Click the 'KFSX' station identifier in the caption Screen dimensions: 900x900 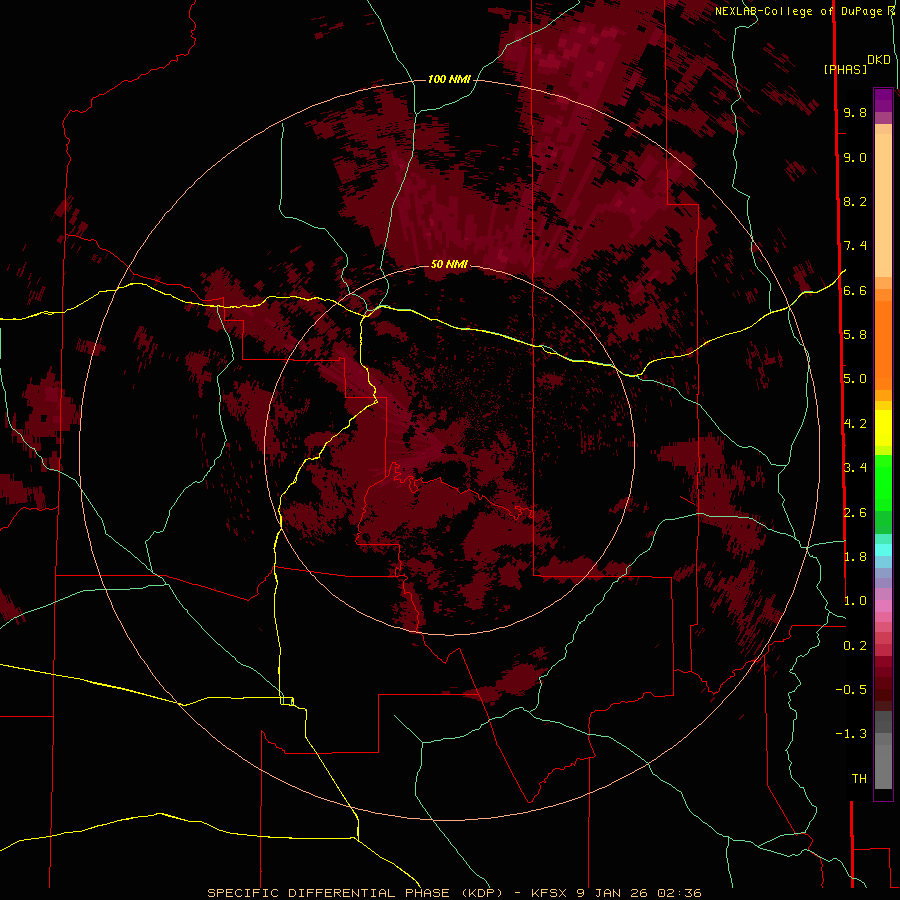coord(548,893)
